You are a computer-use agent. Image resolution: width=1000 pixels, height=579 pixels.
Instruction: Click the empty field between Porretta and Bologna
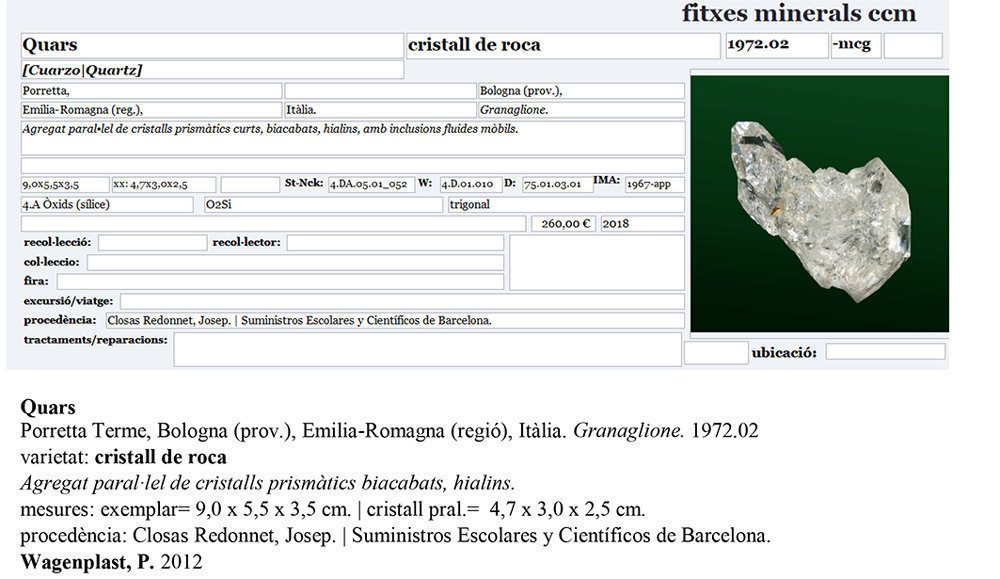pos(380,91)
